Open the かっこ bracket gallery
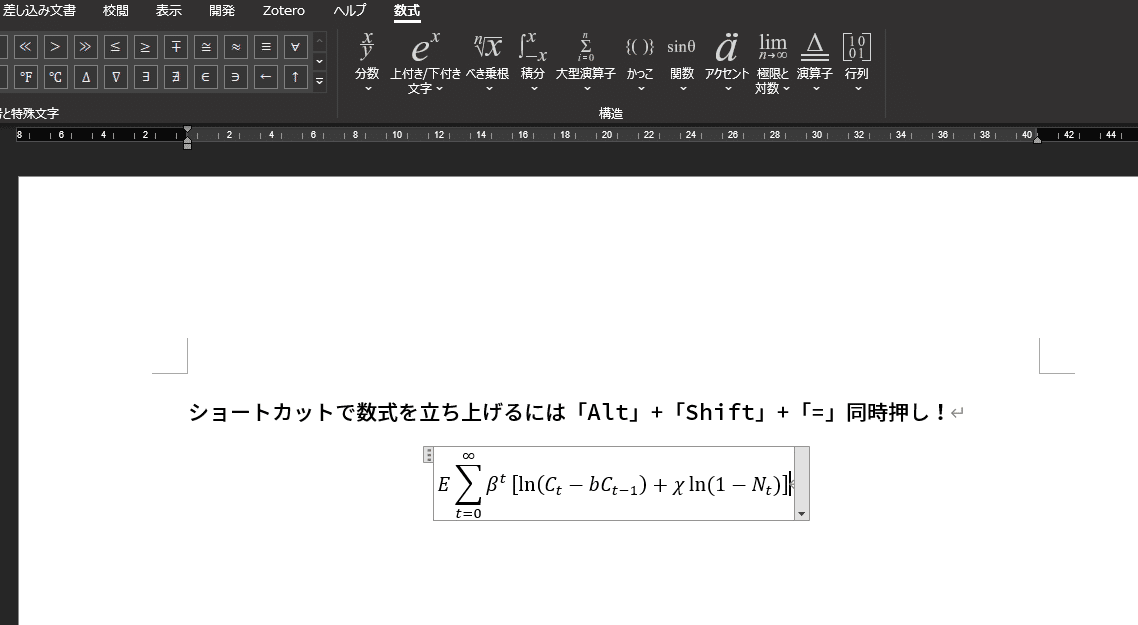The height and width of the screenshot is (625, 1138). [x=640, y=62]
